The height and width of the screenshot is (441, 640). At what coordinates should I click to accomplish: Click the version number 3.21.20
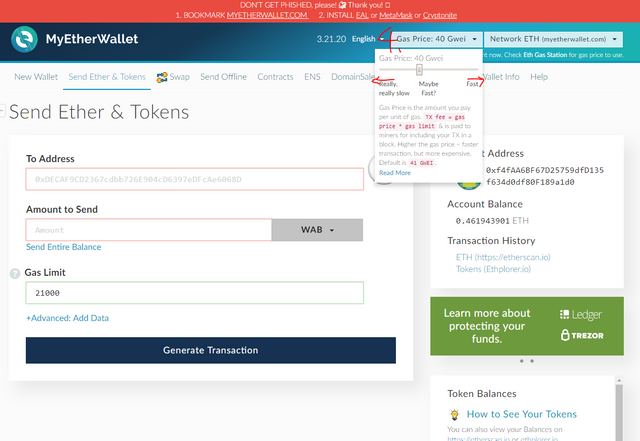(x=331, y=39)
